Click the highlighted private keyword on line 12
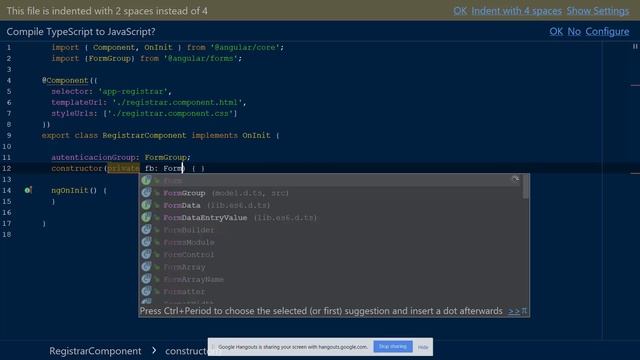Screen dimensions: 640x360 [123, 168]
